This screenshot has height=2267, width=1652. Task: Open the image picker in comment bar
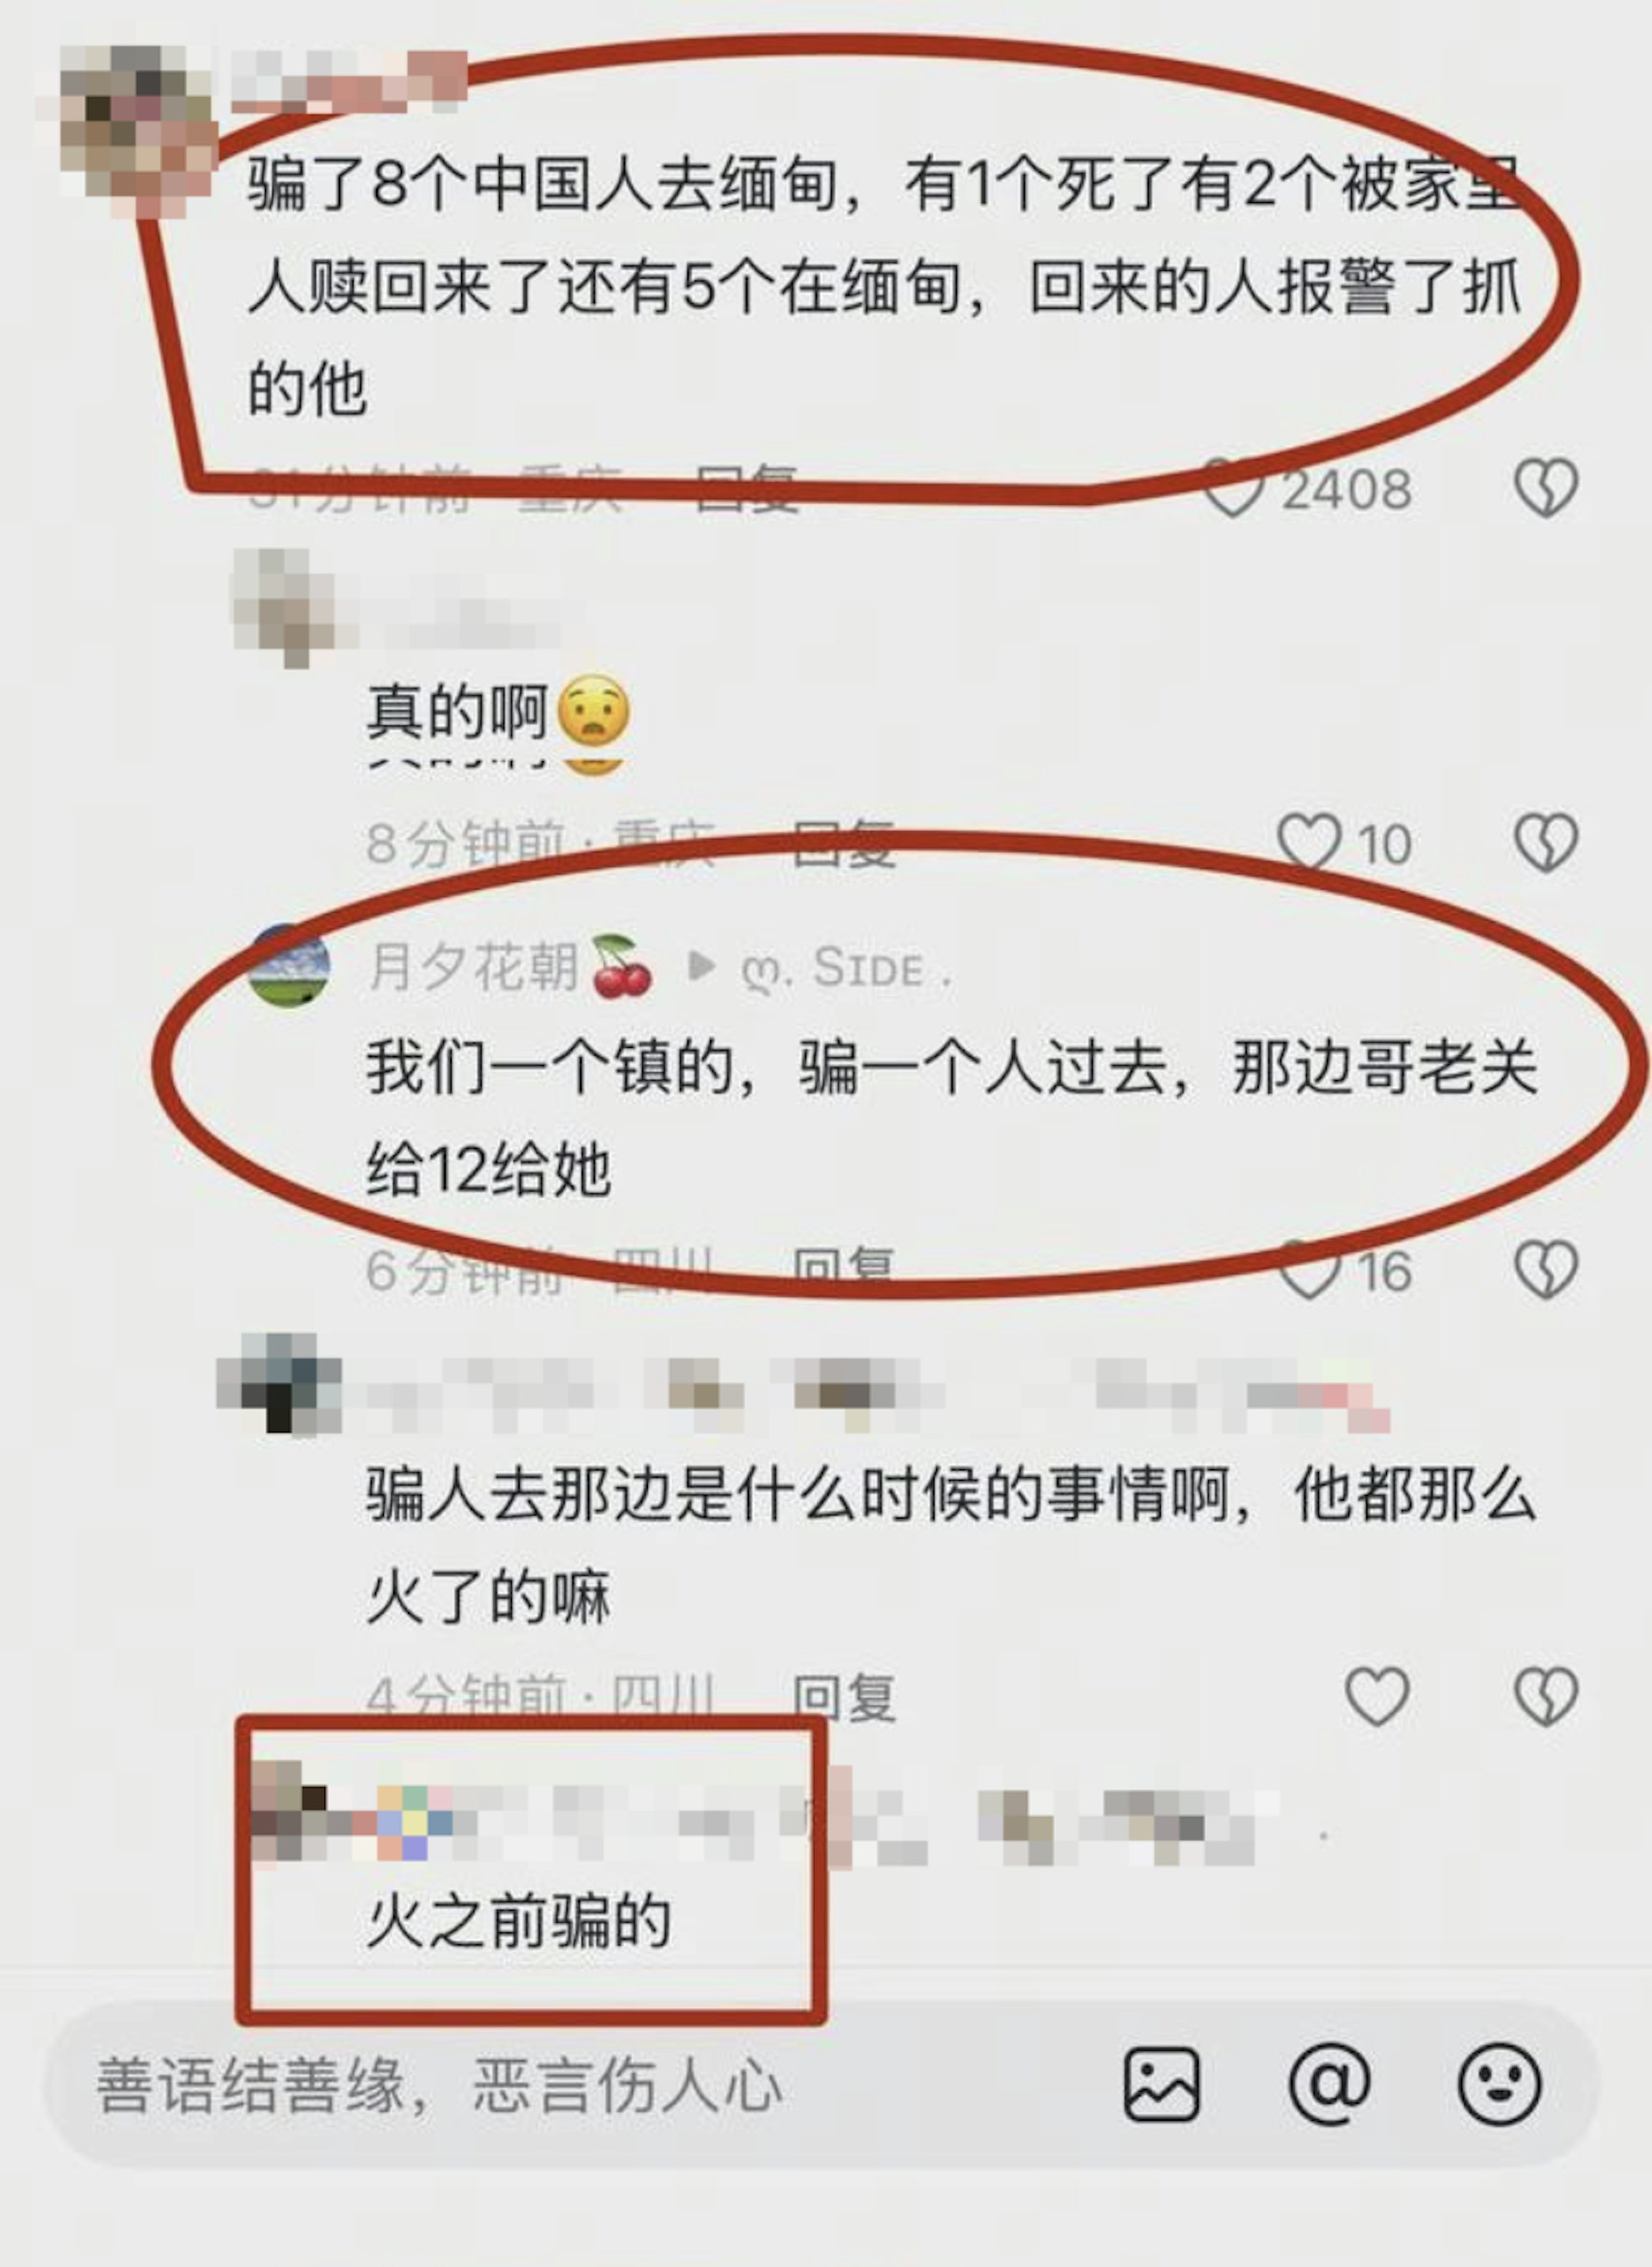(1161, 2084)
